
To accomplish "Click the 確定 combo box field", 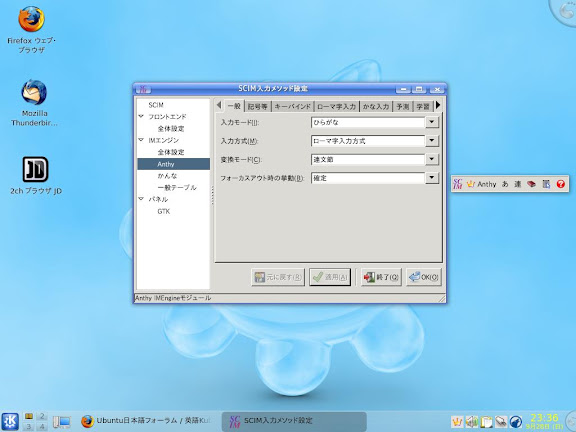I will (368, 178).
